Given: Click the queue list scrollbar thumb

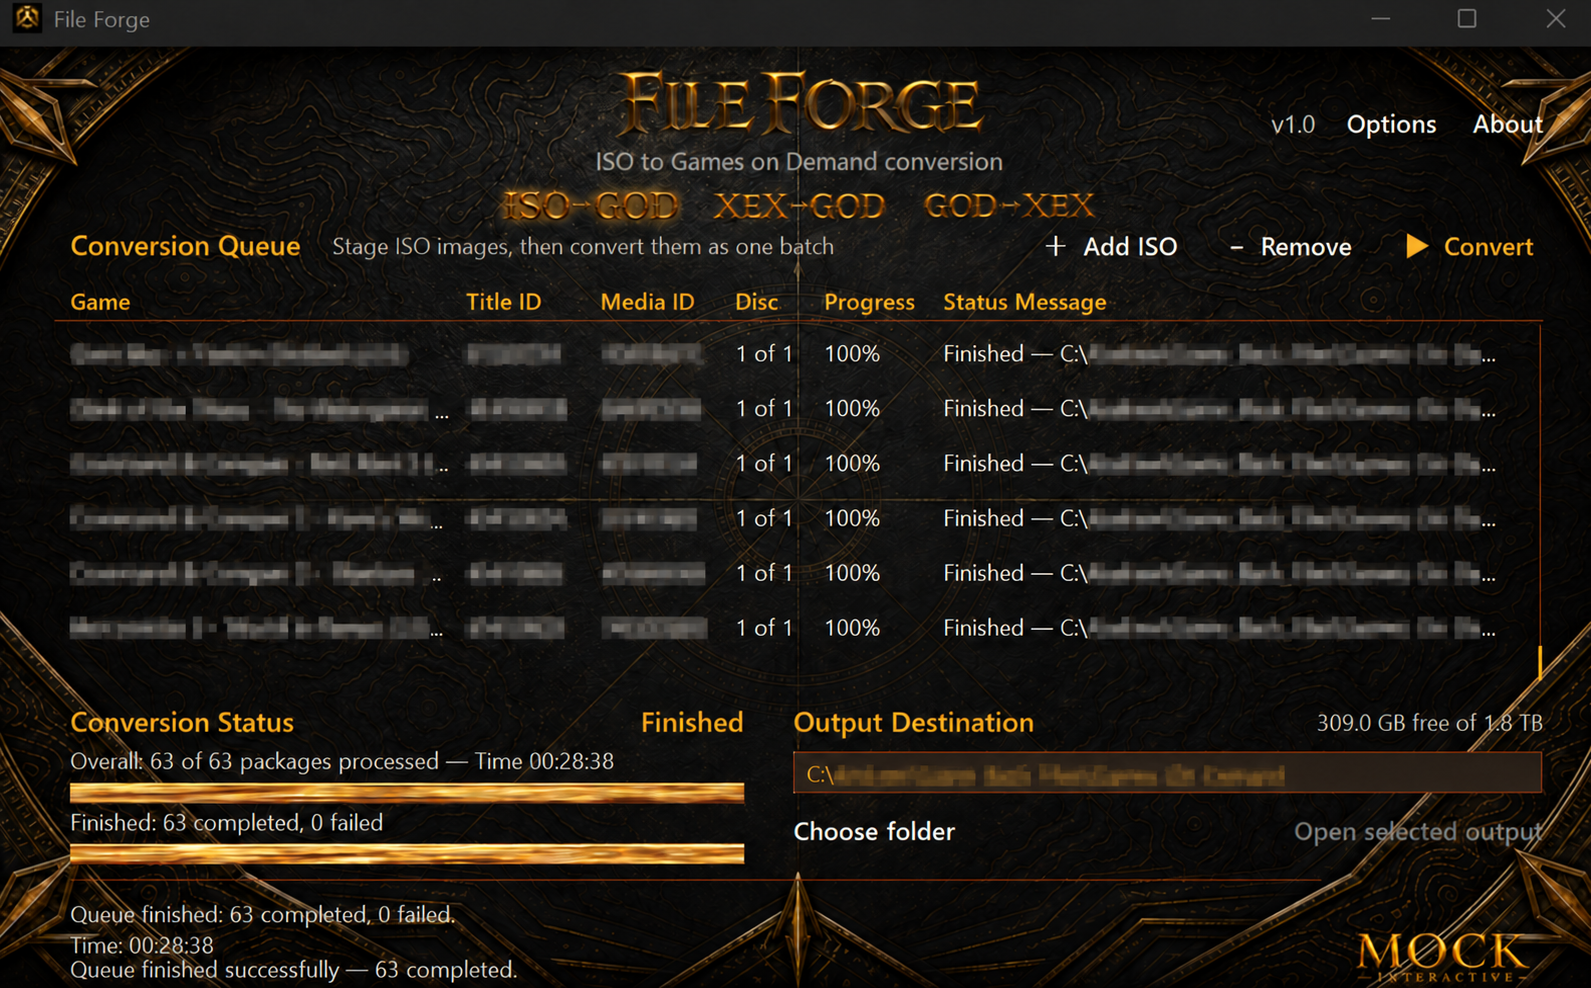Looking at the screenshot, I should tap(1539, 661).
